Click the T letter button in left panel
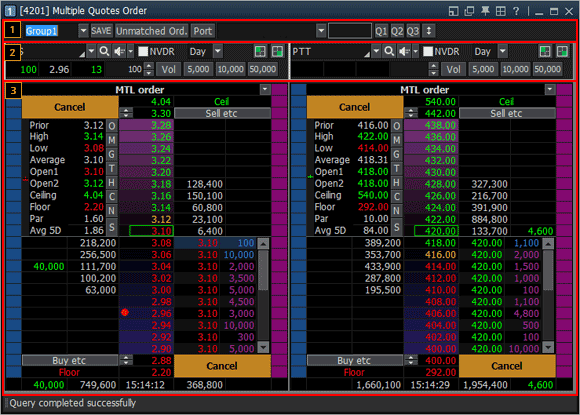This screenshot has width=580, height=415. pos(111,168)
